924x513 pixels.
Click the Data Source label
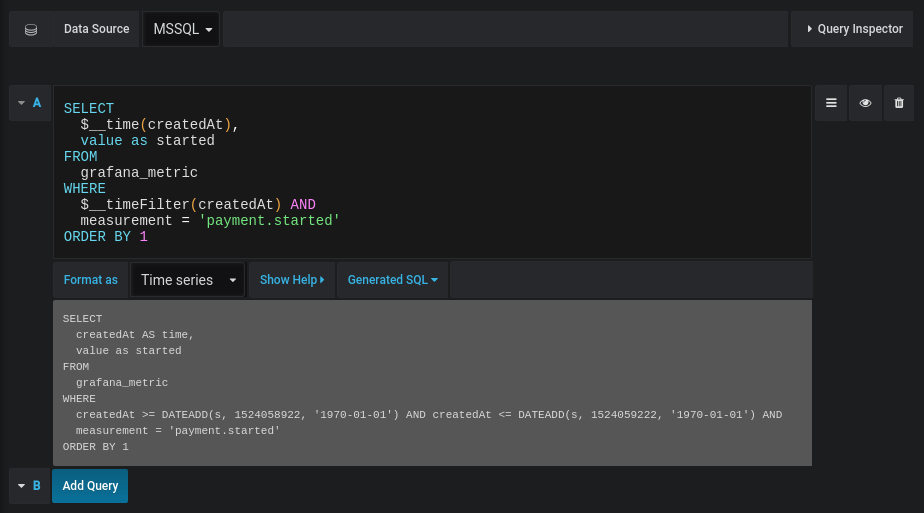pyautogui.click(x=96, y=29)
